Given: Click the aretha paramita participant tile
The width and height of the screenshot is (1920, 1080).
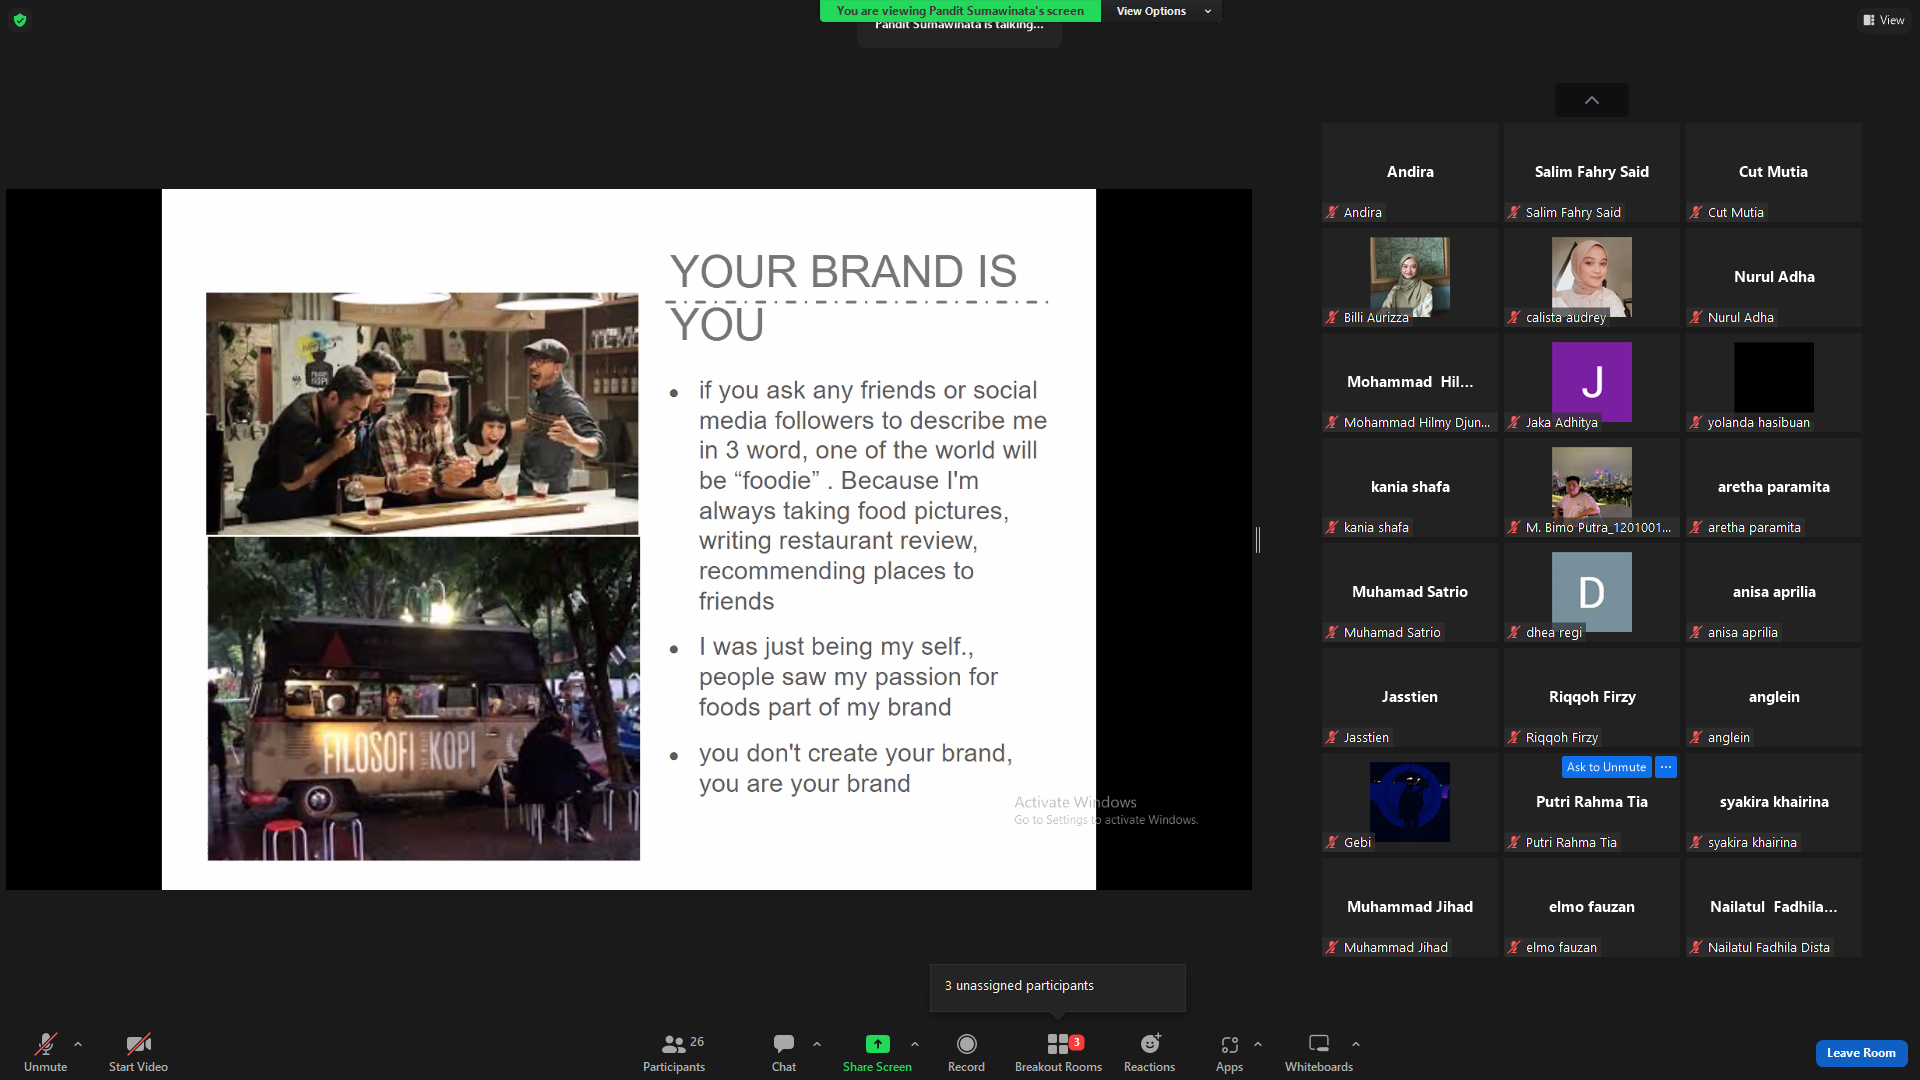Looking at the screenshot, I should [1774, 488].
